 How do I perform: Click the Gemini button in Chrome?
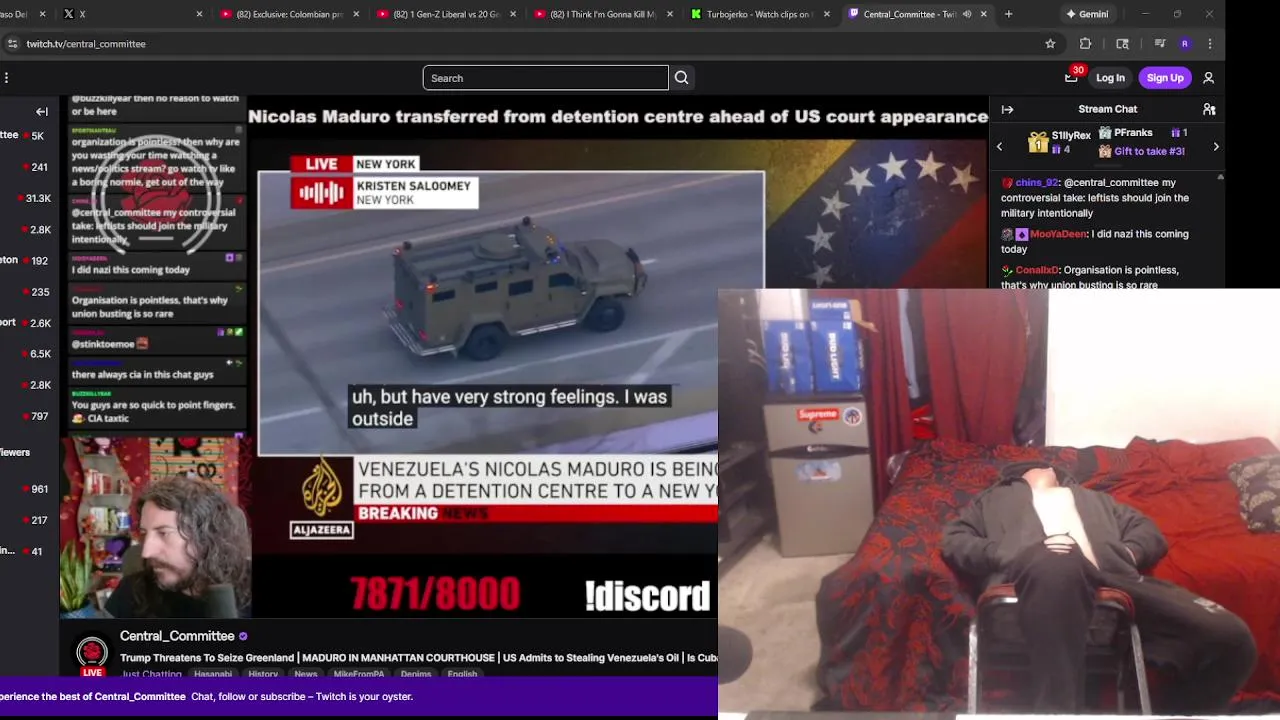click(x=1087, y=14)
